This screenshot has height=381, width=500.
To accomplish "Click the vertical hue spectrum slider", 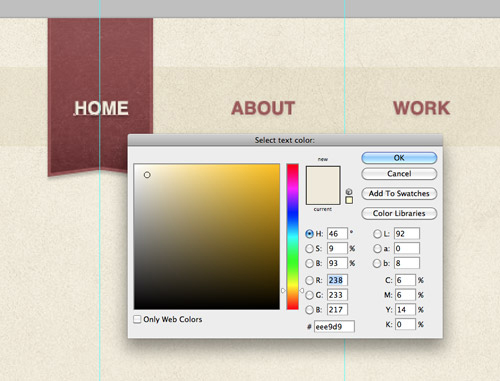I will tap(293, 237).
